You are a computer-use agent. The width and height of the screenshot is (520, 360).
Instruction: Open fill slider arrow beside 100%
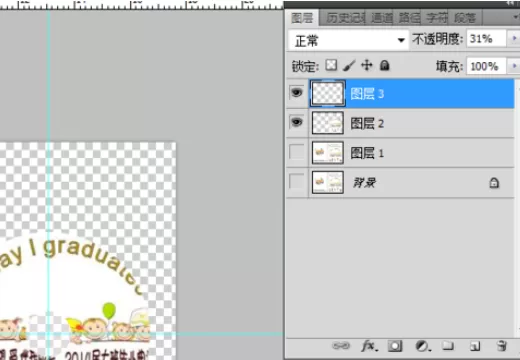pyautogui.click(x=514, y=66)
